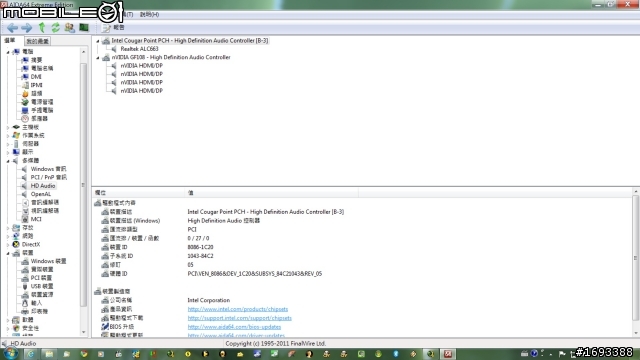Click the red AIDA64 taskbar button

coord(448,354)
